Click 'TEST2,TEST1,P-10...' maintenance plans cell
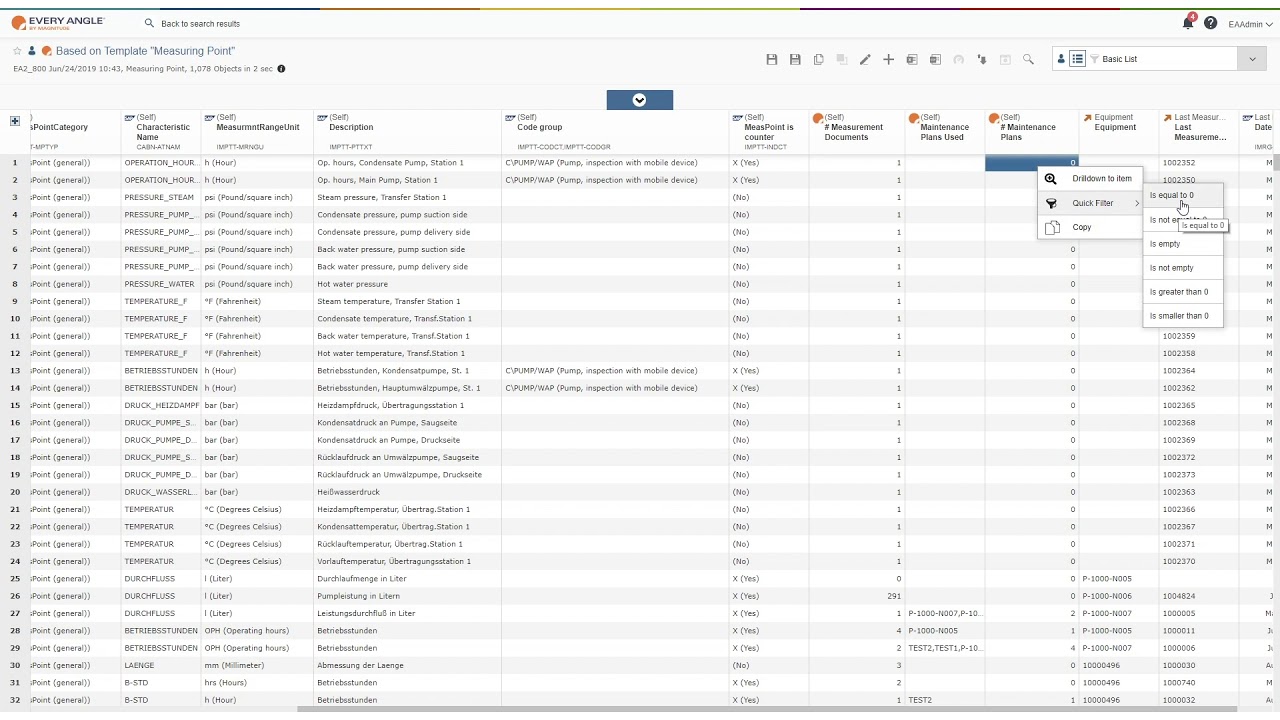Viewport: 1280px width, 720px height. click(945, 648)
